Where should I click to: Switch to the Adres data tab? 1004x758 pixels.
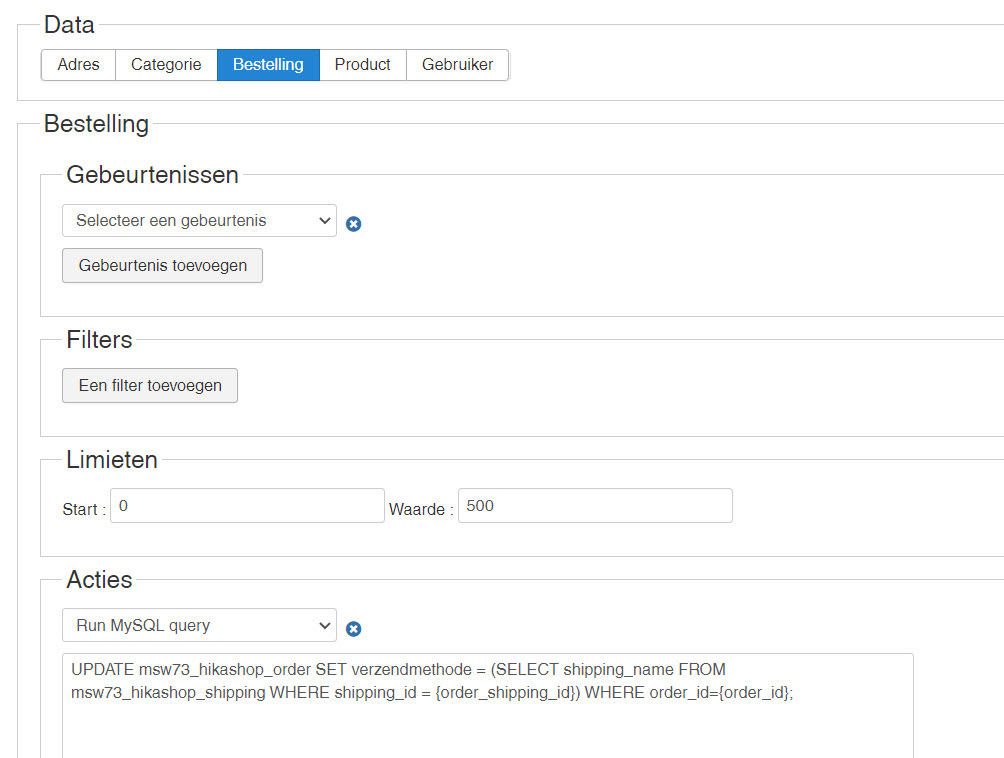click(79, 65)
